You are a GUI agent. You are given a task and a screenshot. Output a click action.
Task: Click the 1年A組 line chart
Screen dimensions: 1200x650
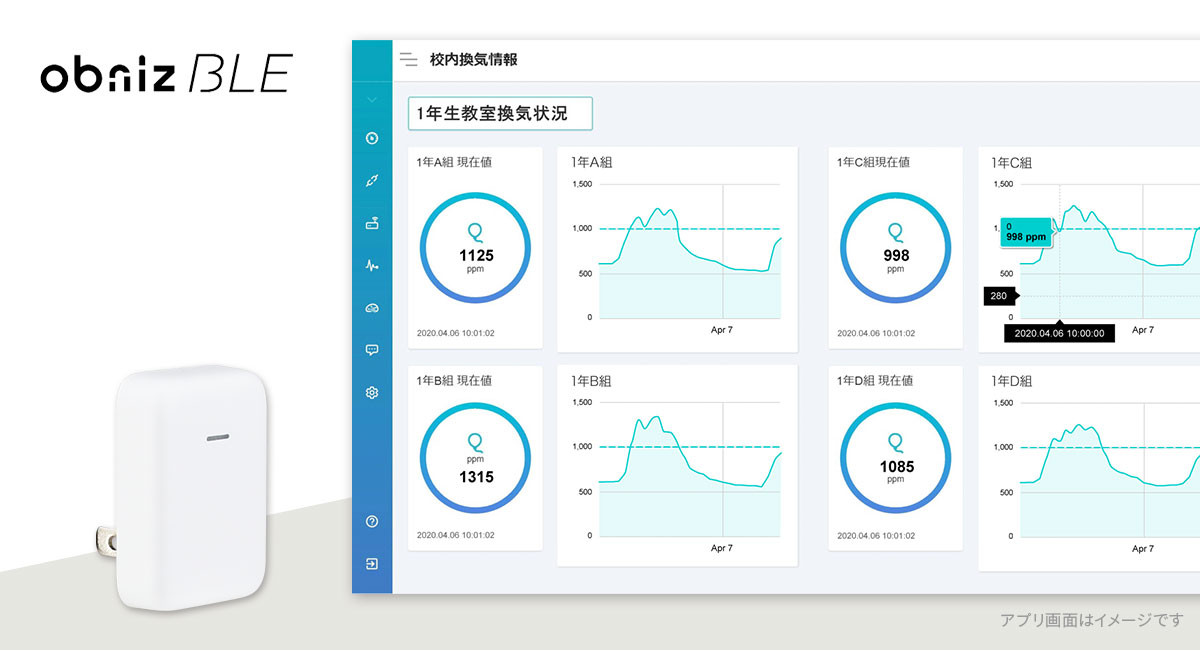click(677, 250)
